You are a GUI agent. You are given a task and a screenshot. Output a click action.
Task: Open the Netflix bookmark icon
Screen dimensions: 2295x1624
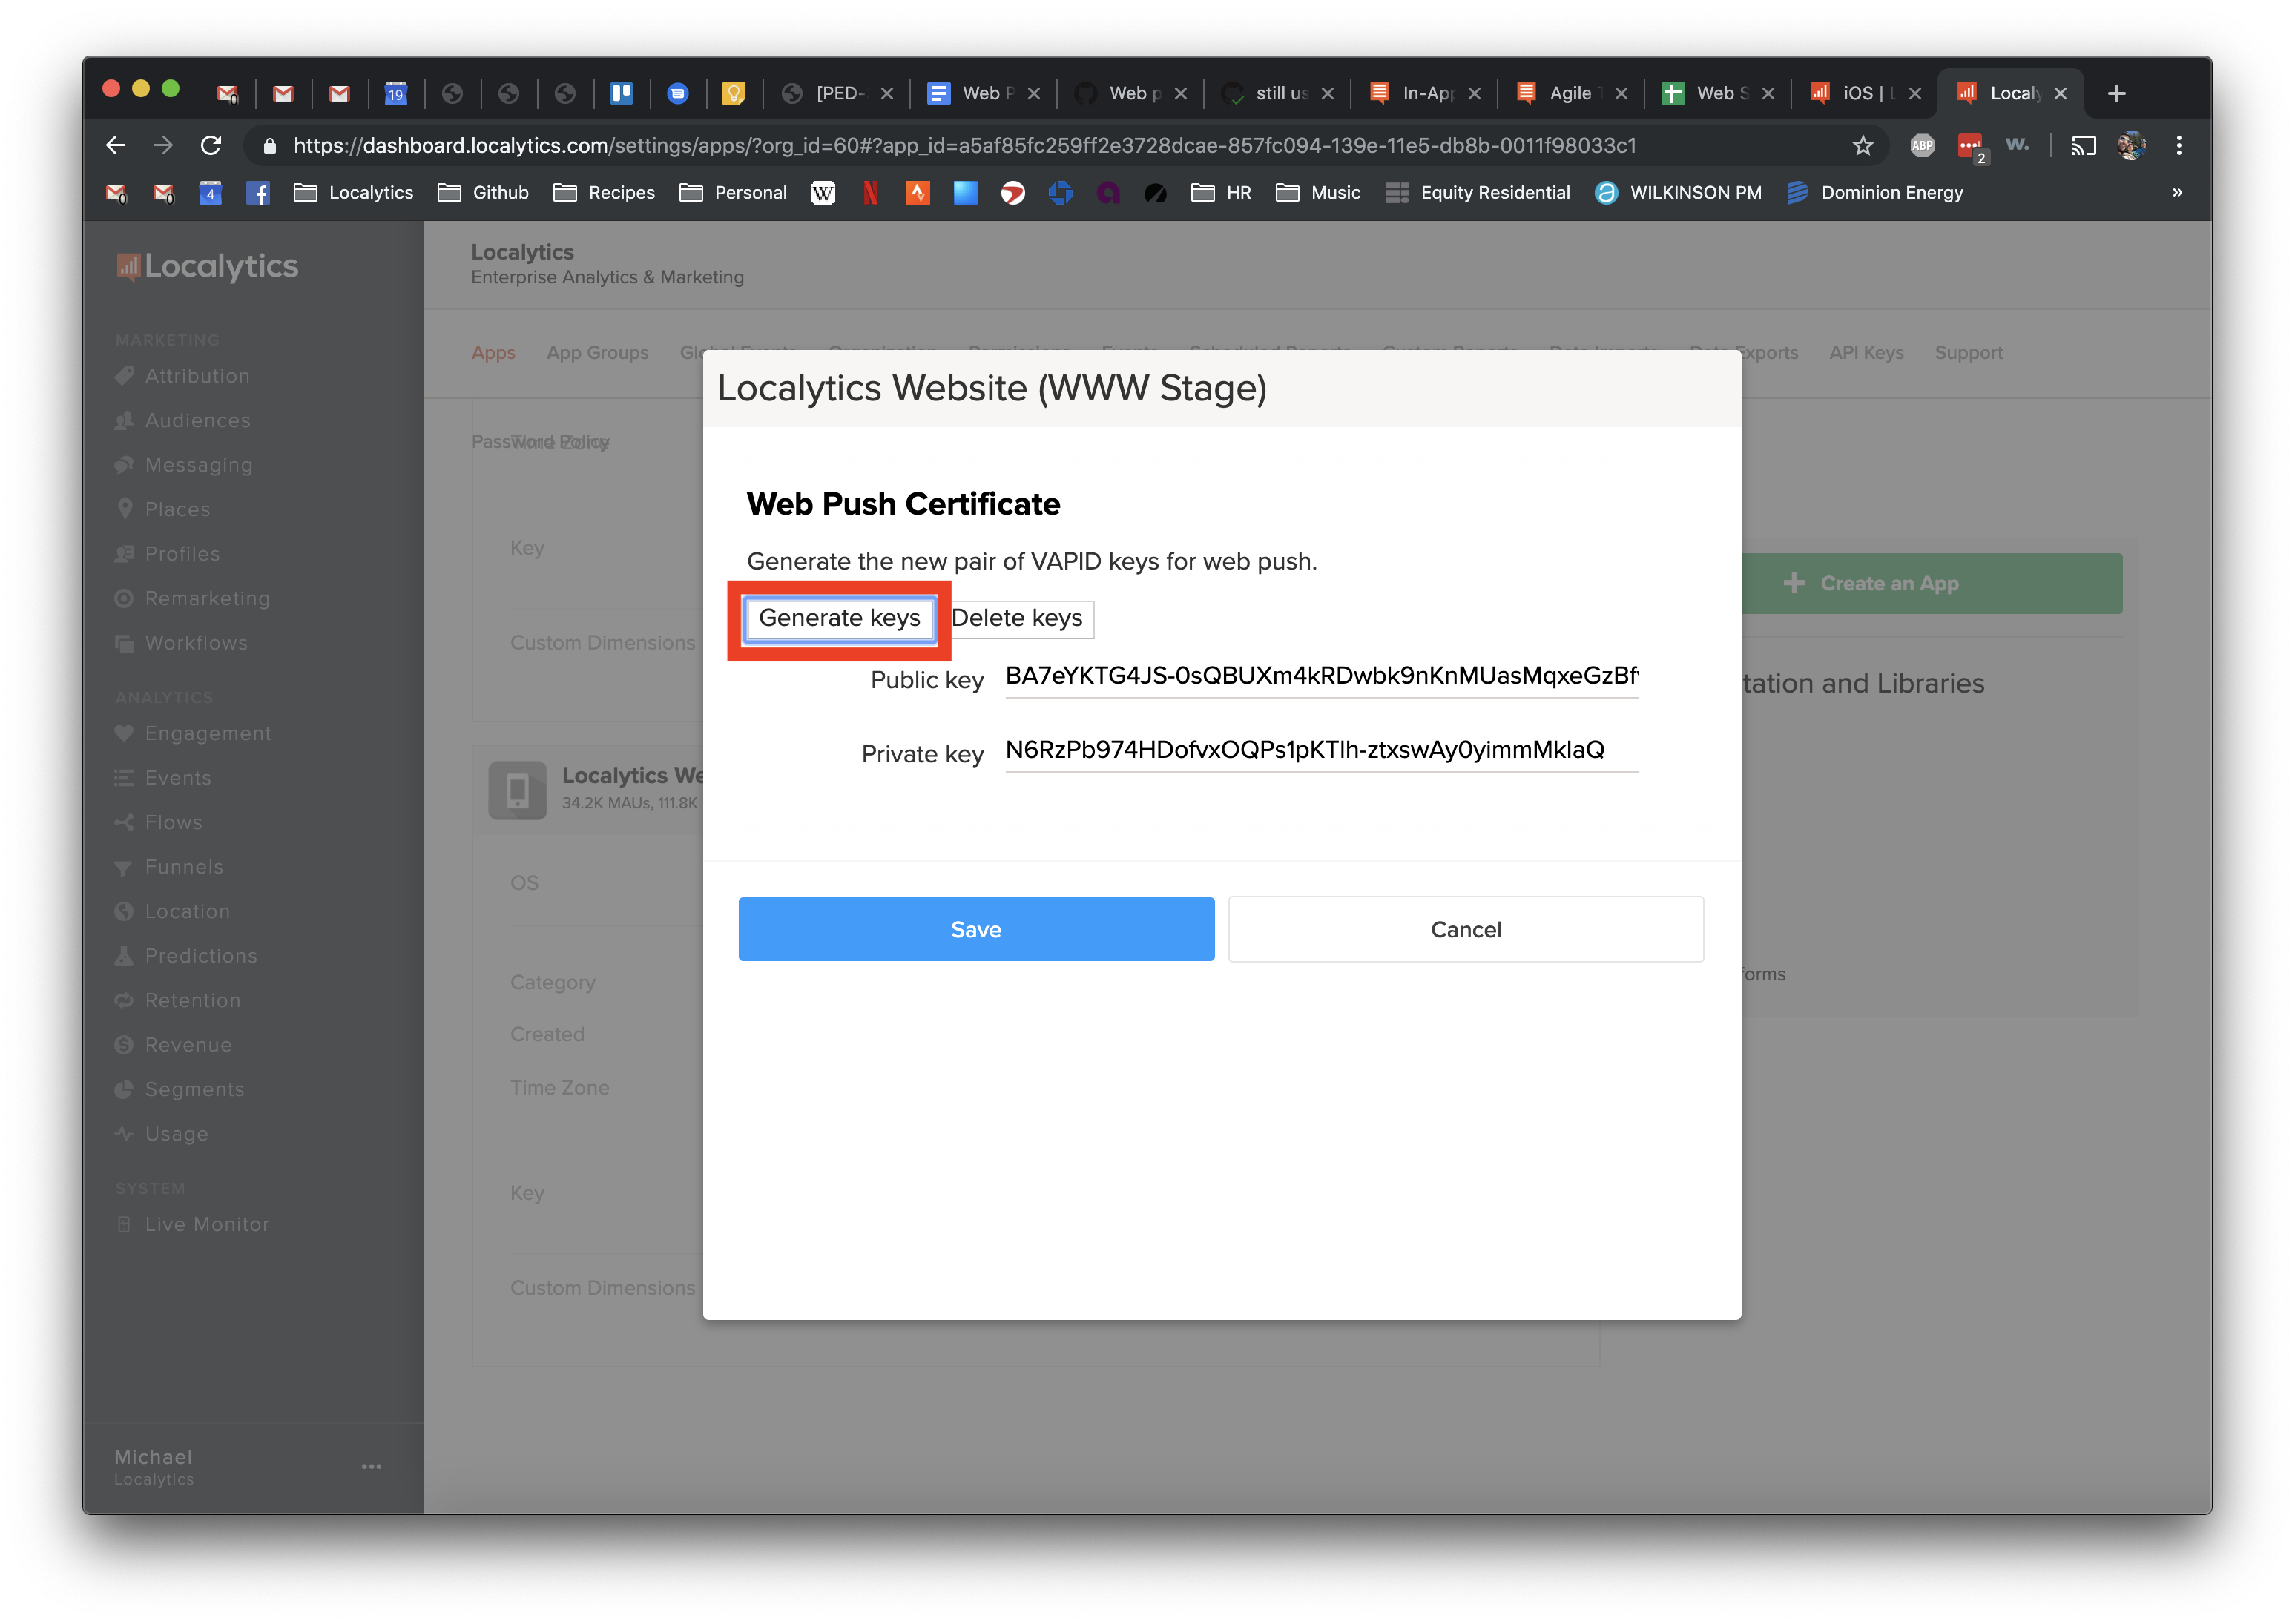[870, 193]
